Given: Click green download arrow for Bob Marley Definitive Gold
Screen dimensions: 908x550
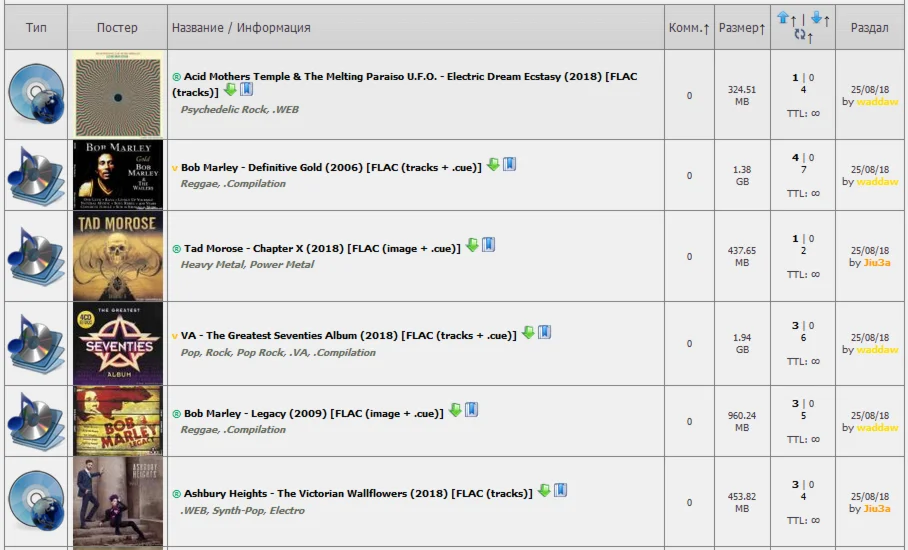Looking at the screenshot, I should 493,165.
